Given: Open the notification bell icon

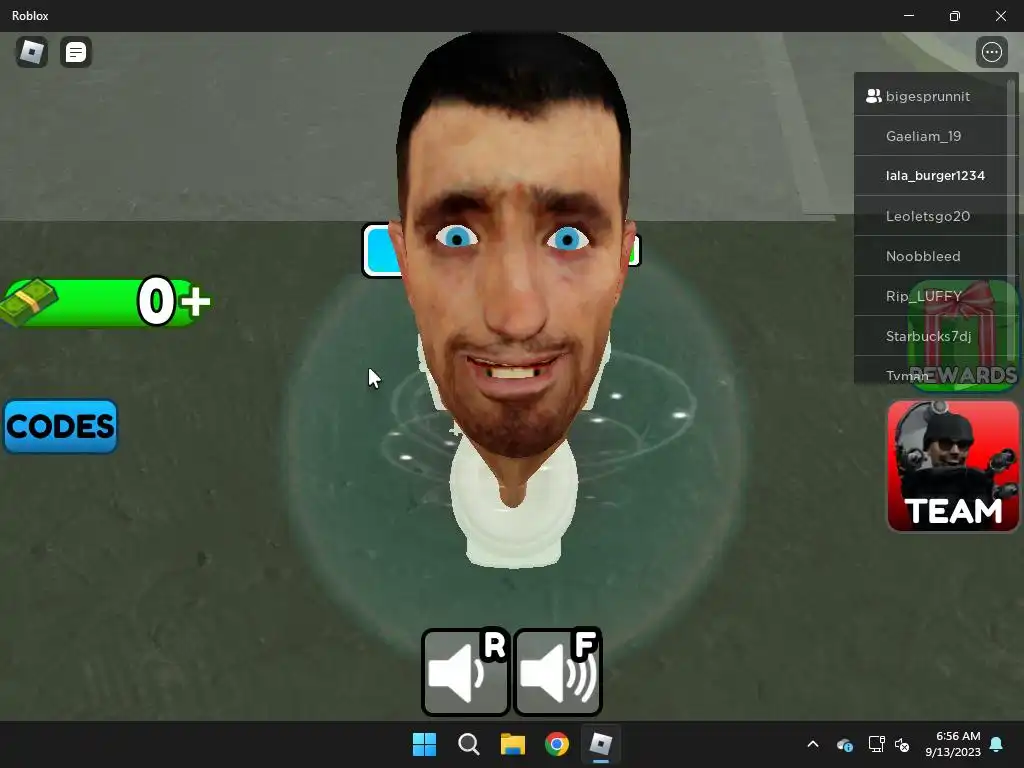Looking at the screenshot, I should 997,744.
